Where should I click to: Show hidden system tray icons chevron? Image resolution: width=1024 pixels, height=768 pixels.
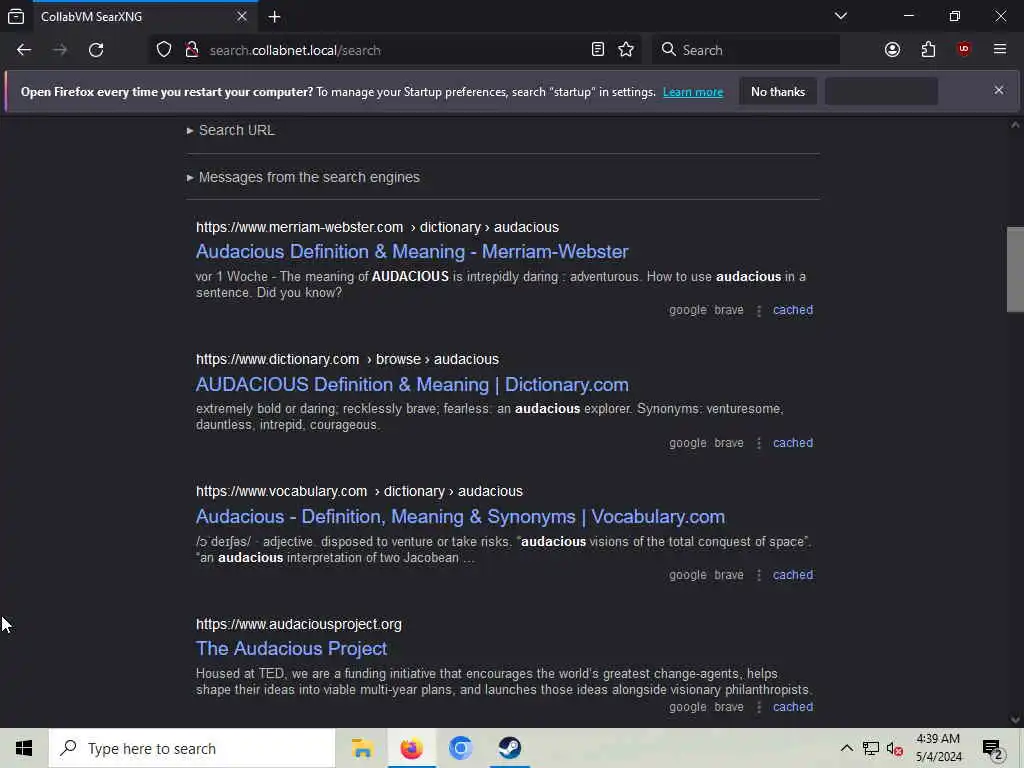[846, 748]
